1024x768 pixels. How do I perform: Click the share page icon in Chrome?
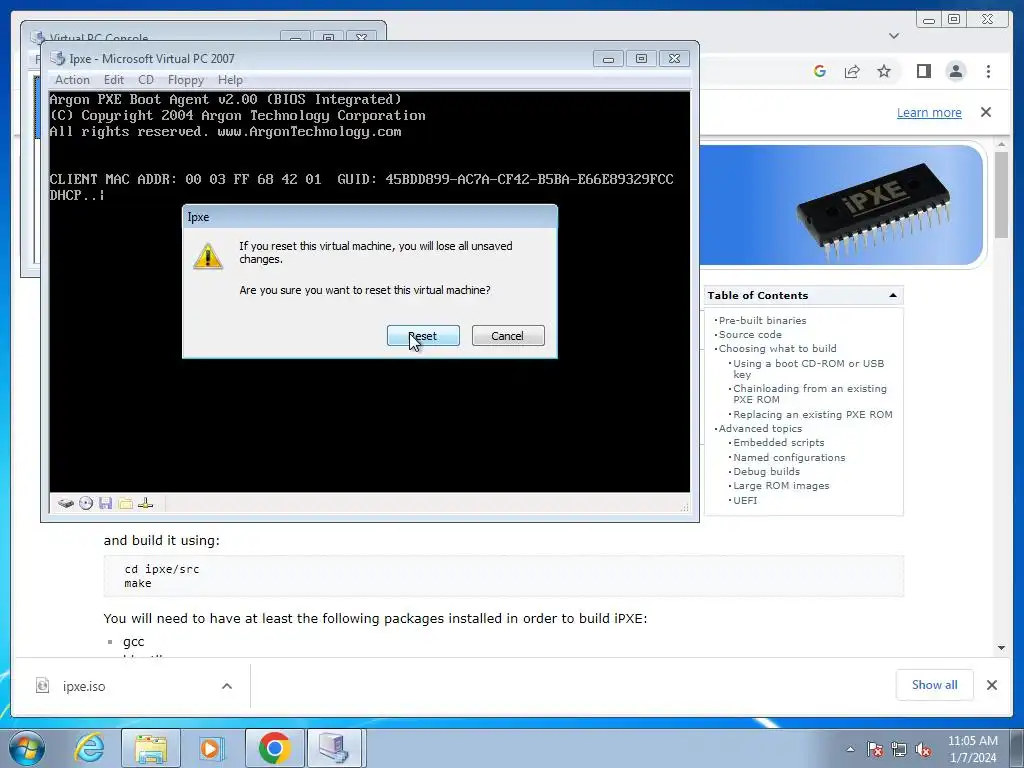click(x=852, y=71)
